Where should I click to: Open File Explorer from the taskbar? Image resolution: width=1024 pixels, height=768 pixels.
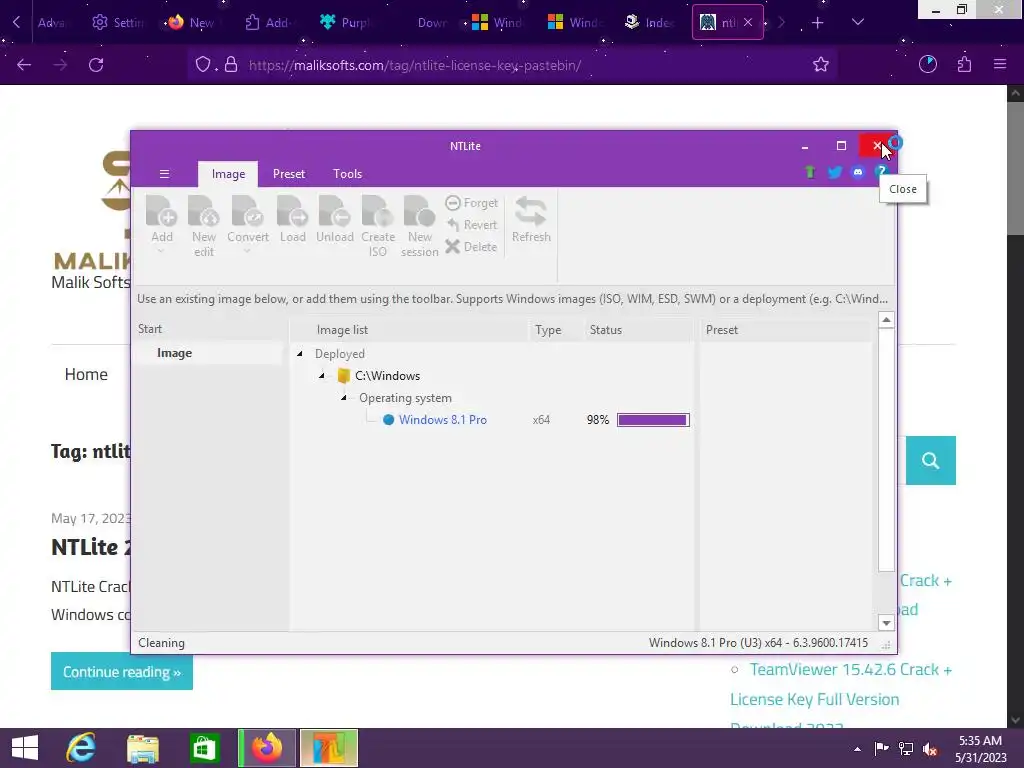tap(142, 748)
